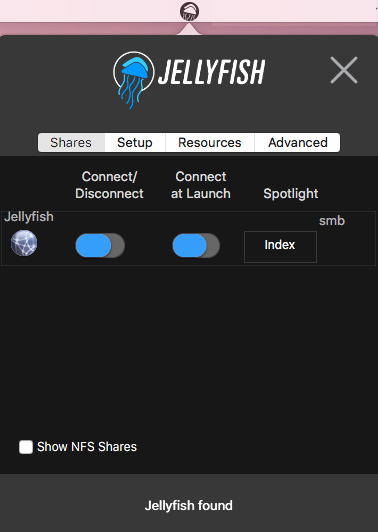Click the Connect at Launch column header
The height and width of the screenshot is (532, 378).
tap(201, 185)
